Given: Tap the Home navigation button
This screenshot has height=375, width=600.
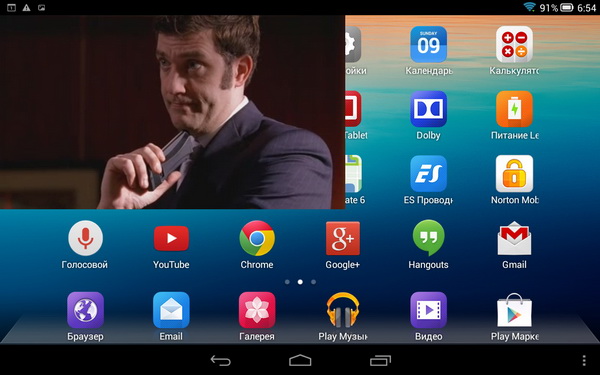Looking at the screenshot, I should pos(300,360).
